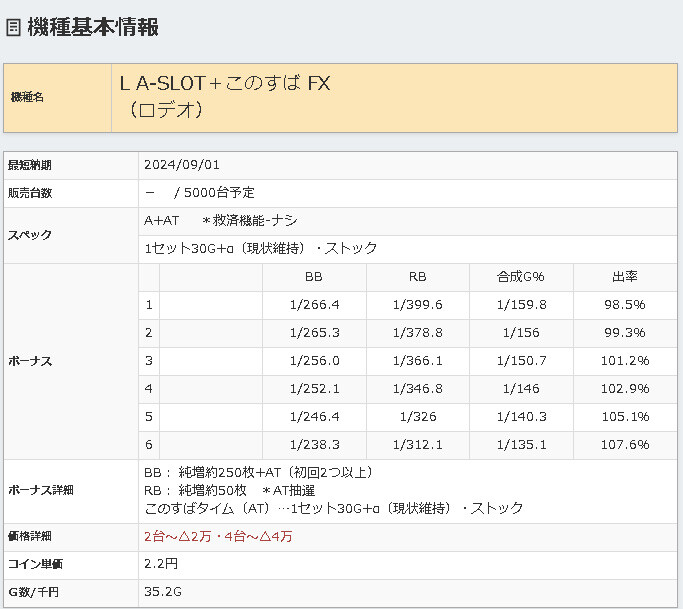
Task: Click setting number 6 in bonus table
Action: [149, 445]
